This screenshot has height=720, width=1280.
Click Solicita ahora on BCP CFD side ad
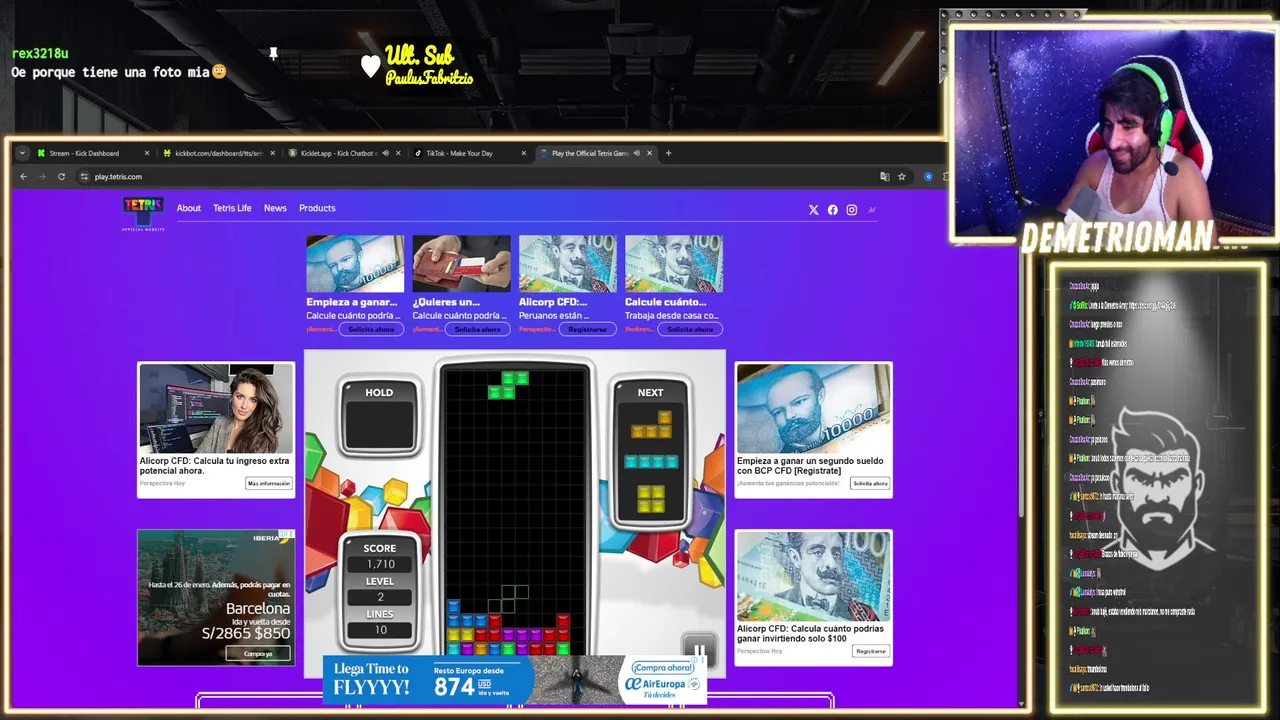pyautogui.click(x=869, y=483)
